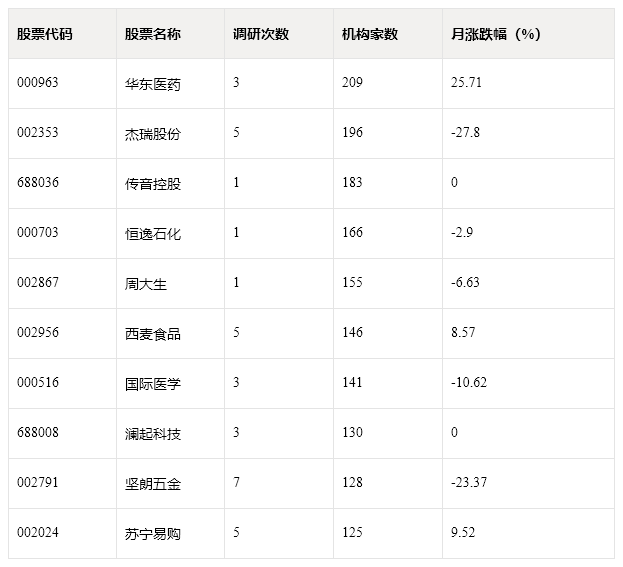The height and width of the screenshot is (567, 623).
Task: Select stock code 000963
Action: 38,82
